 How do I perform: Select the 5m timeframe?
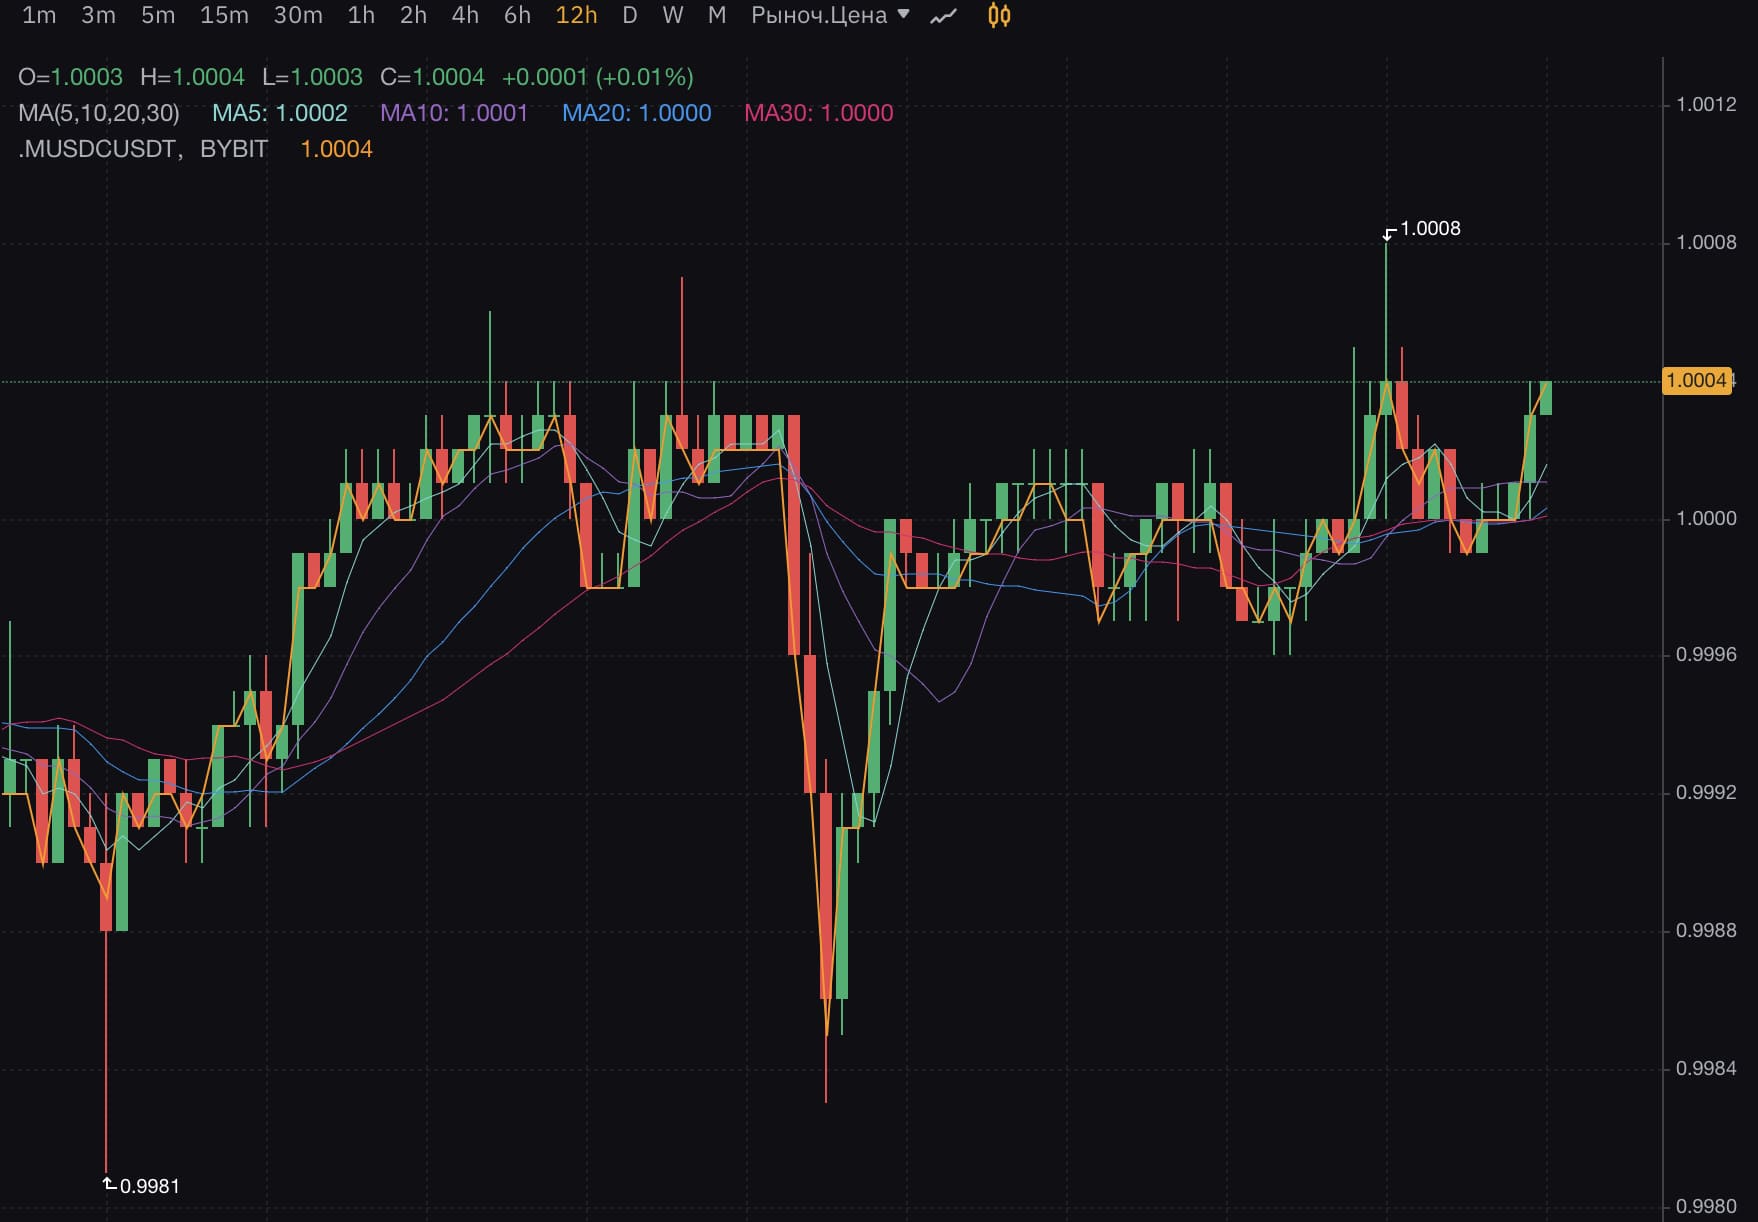point(158,15)
